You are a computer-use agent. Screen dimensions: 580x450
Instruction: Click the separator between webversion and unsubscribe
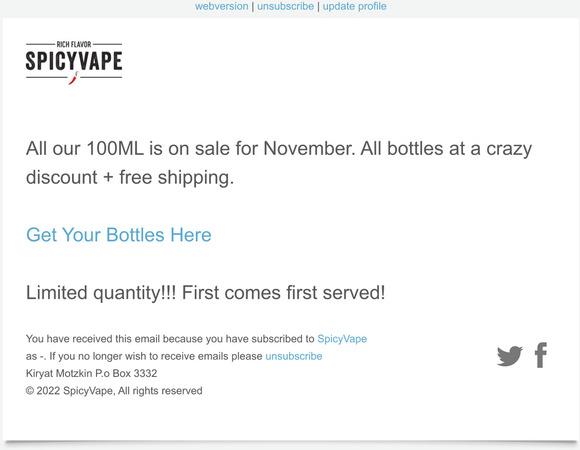(253, 6)
